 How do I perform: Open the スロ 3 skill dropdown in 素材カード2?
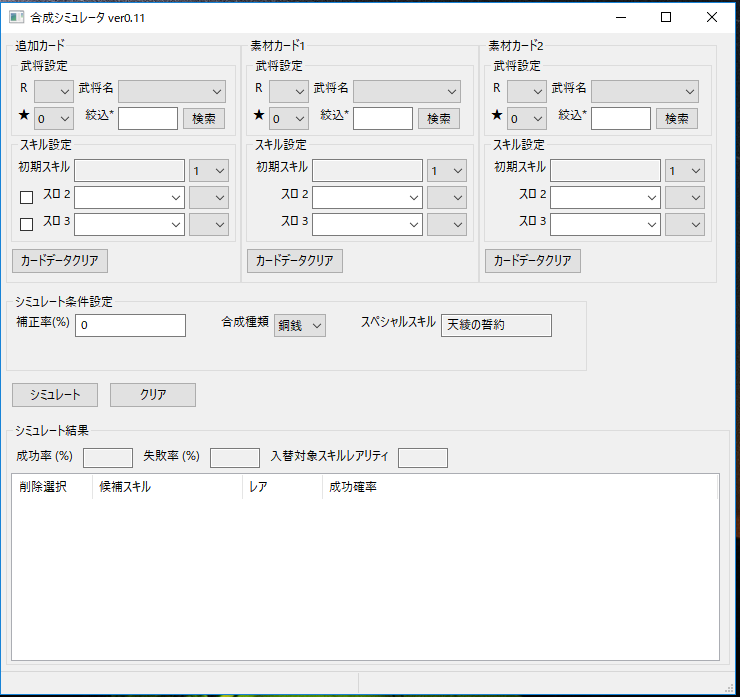click(x=605, y=224)
